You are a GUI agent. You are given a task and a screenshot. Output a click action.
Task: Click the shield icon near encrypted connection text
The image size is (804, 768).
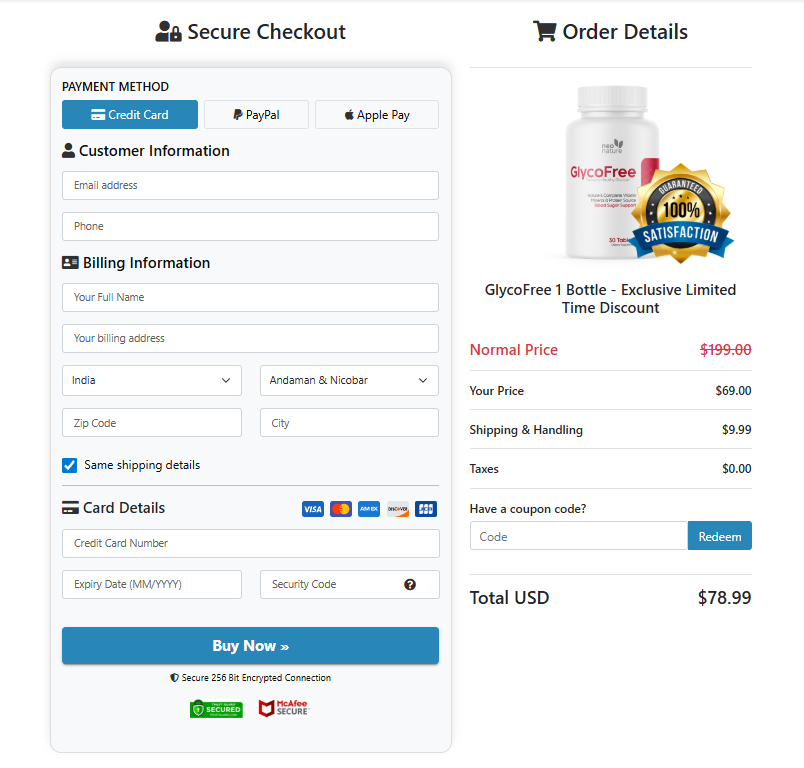pyautogui.click(x=174, y=678)
